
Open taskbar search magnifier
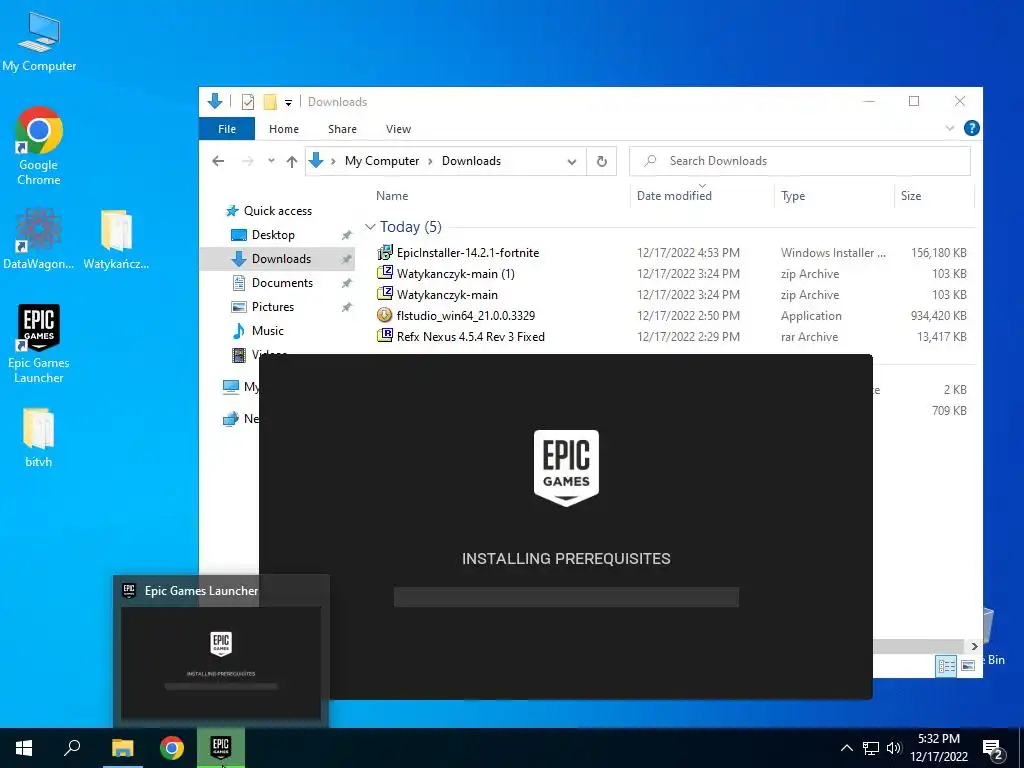(x=72, y=748)
